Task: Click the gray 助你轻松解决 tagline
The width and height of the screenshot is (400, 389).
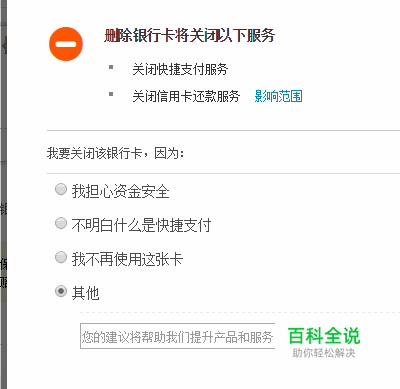Action: coord(324,353)
